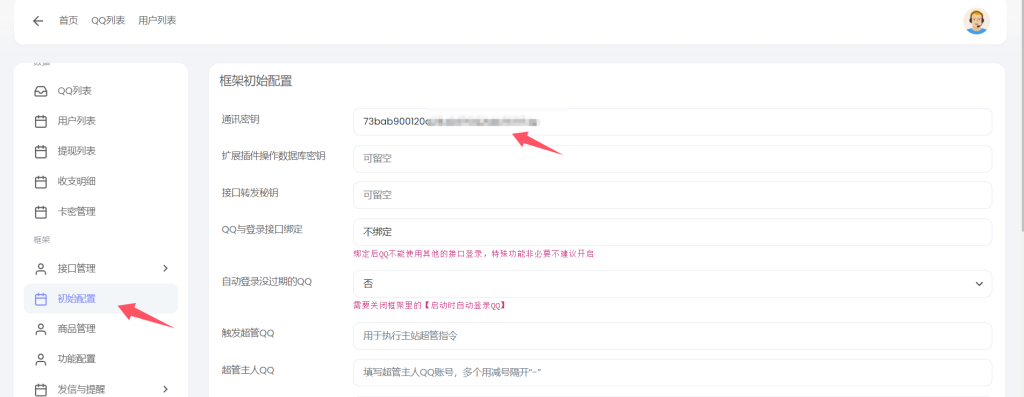
Task: Click the pink hint starting 绑定后QQ不能使用
Action: point(473,253)
